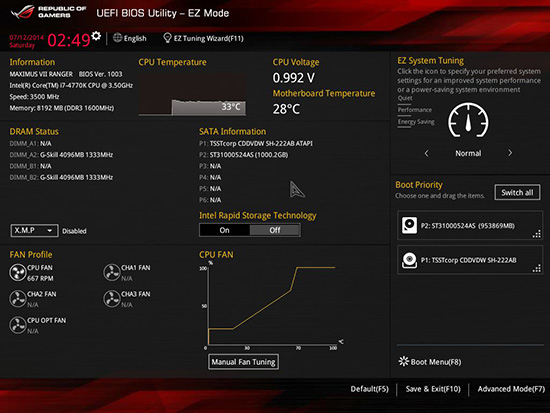Click the 07/12/2014 date text
The height and width of the screenshot is (413, 550).
tap(26, 37)
